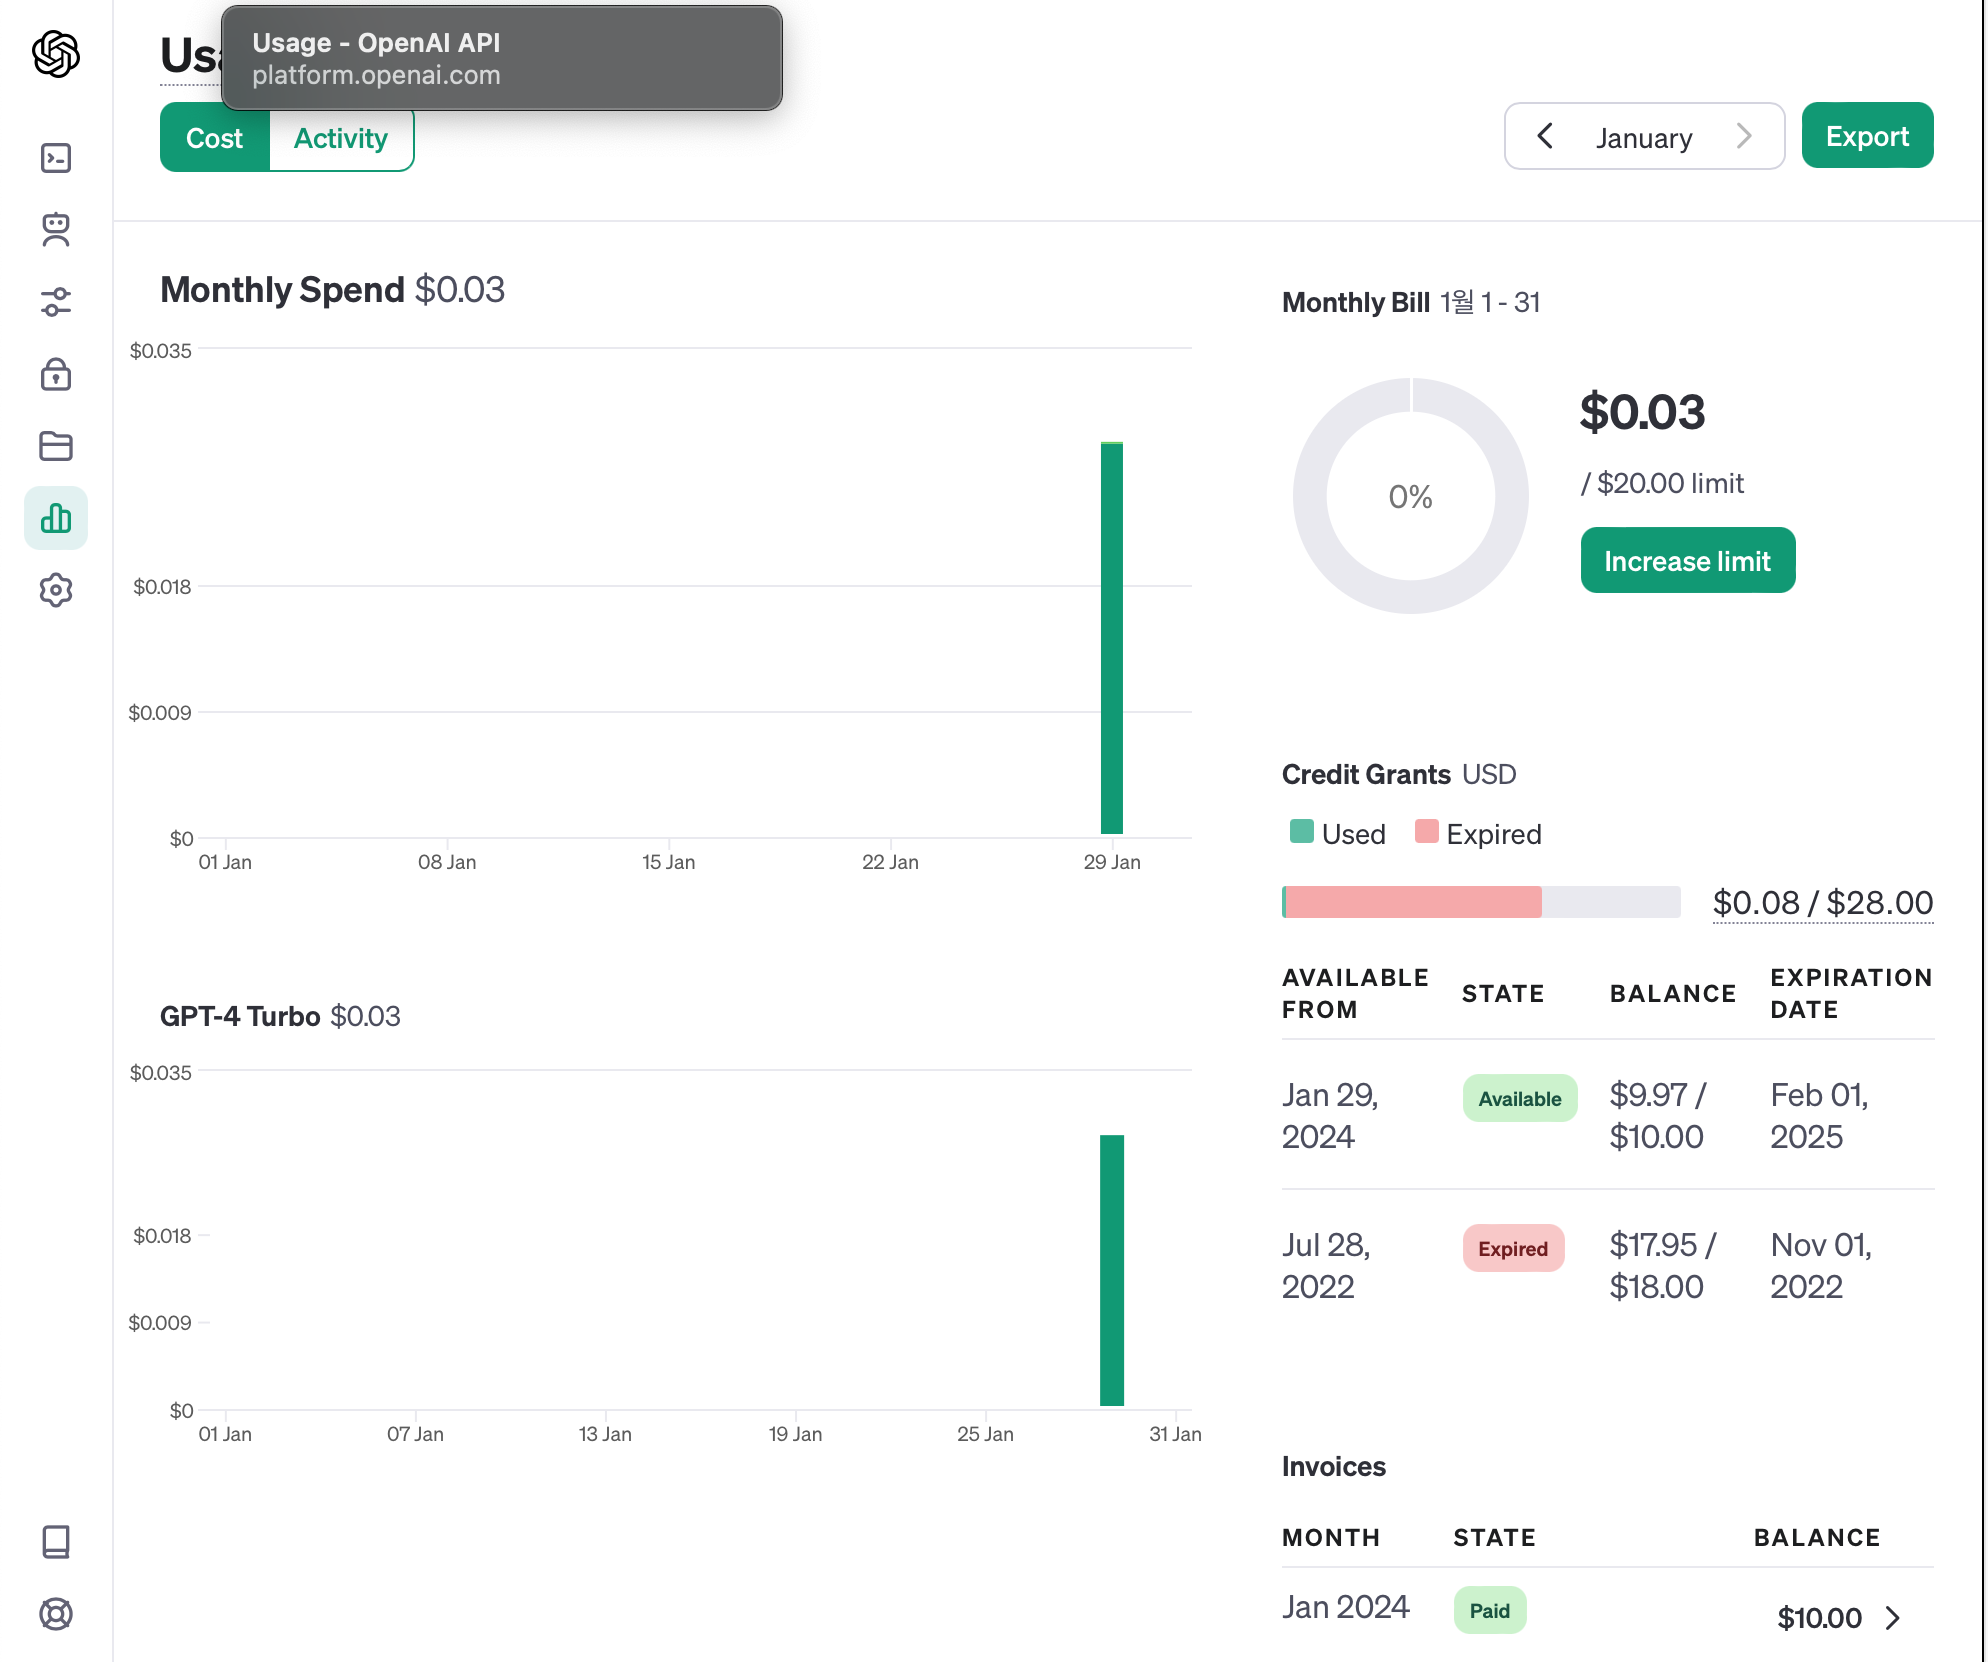The width and height of the screenshot is (1988, 1662).
Task: Open the API keys lock icon
Action: (x=56, y=374)
